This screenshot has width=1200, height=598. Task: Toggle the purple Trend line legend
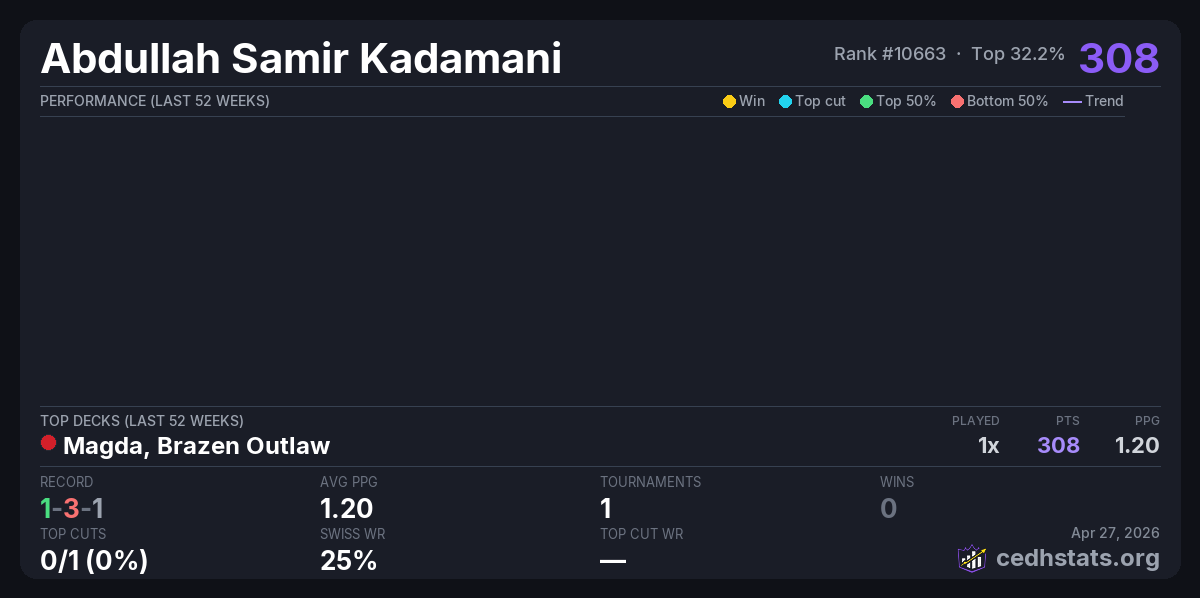pyautogui.click(x=1072, y=101)
